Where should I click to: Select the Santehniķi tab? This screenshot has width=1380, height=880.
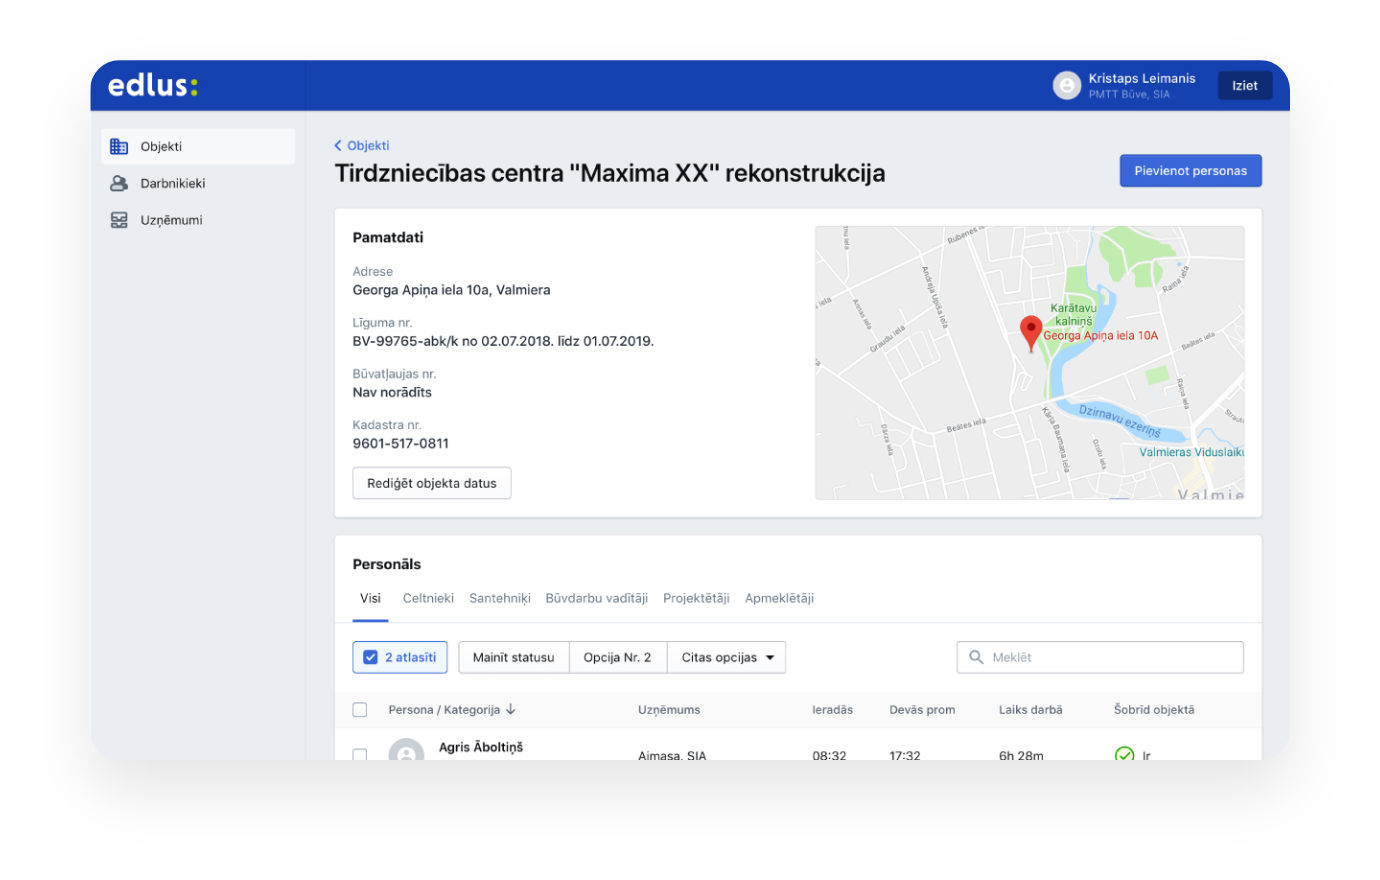click(x=500, y=598)
